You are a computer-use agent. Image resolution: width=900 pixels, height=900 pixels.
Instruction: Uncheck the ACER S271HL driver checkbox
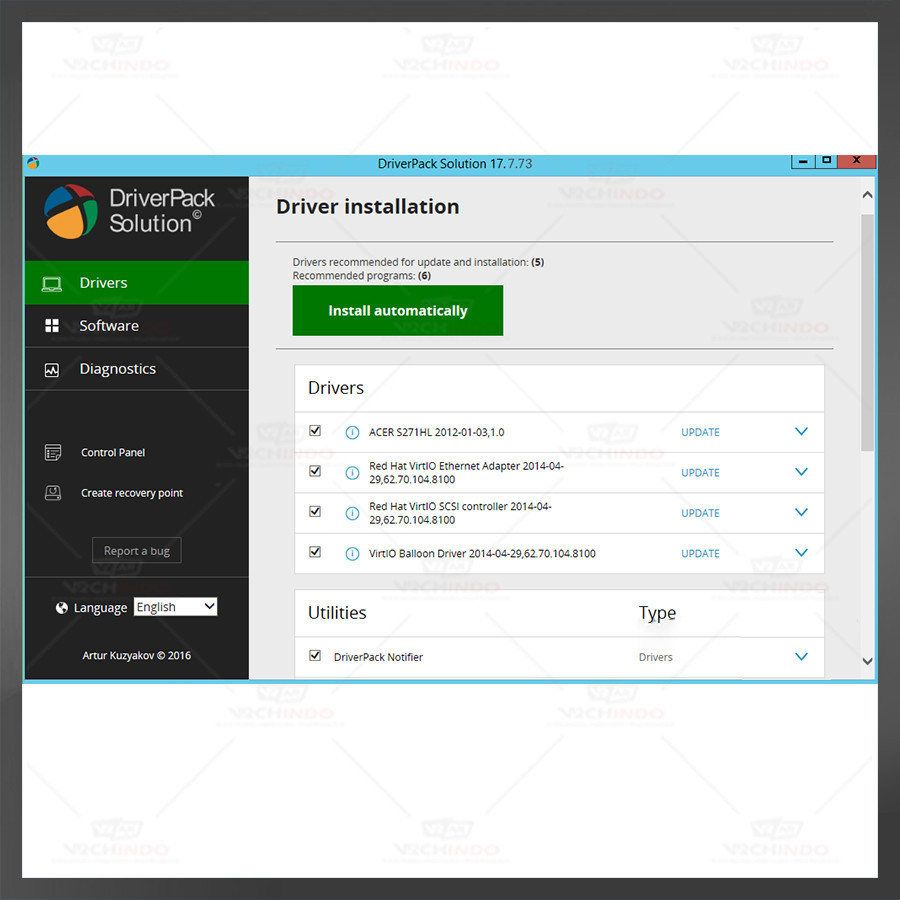click(315, 430)
